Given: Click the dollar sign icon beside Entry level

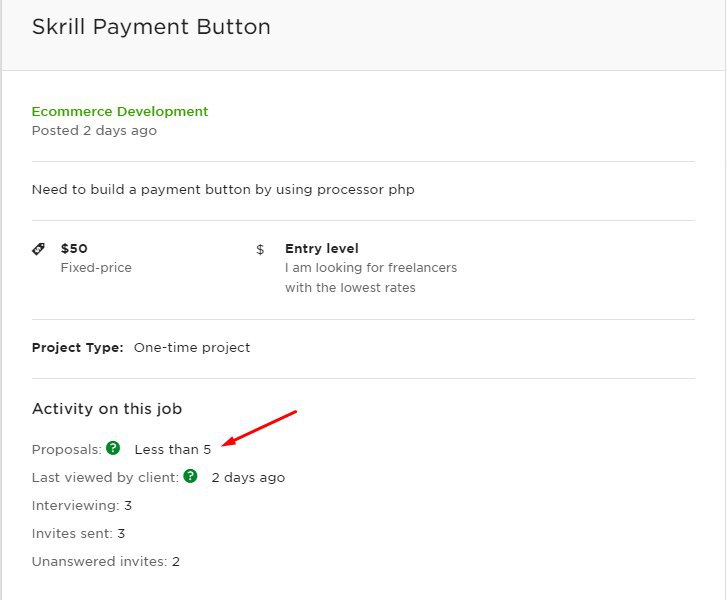Looking at the screenshot, I should click(260, 250).
